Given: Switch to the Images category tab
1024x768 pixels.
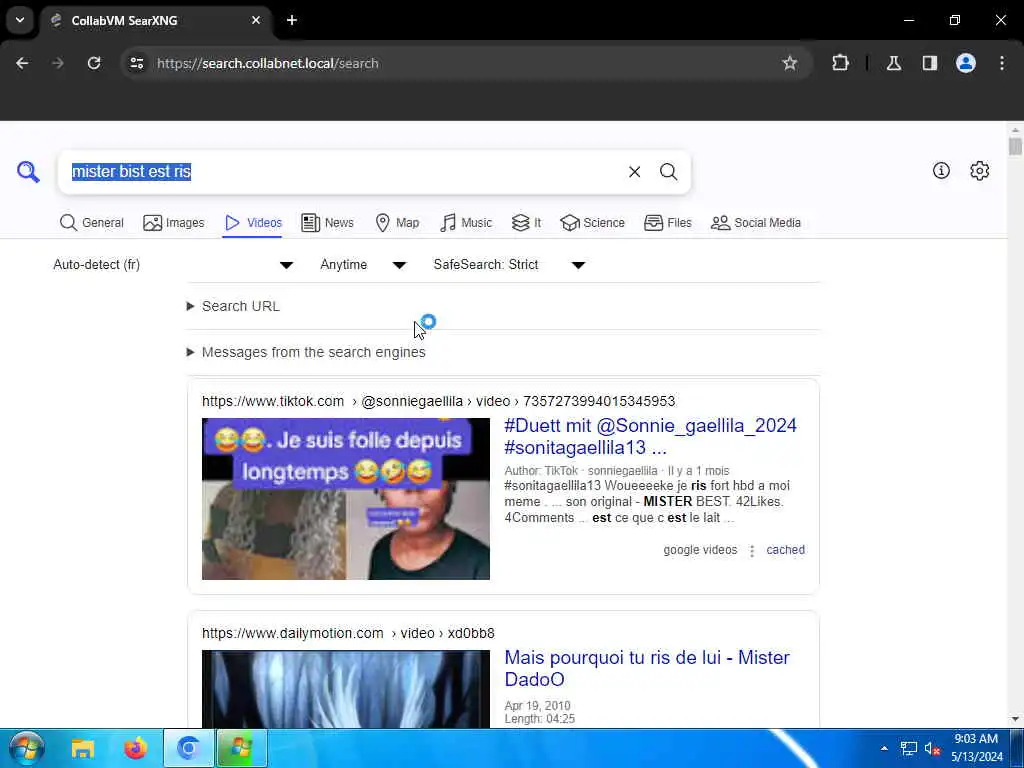Looking at the screenshot, I should pyautogui.click(x=174, y=223).
